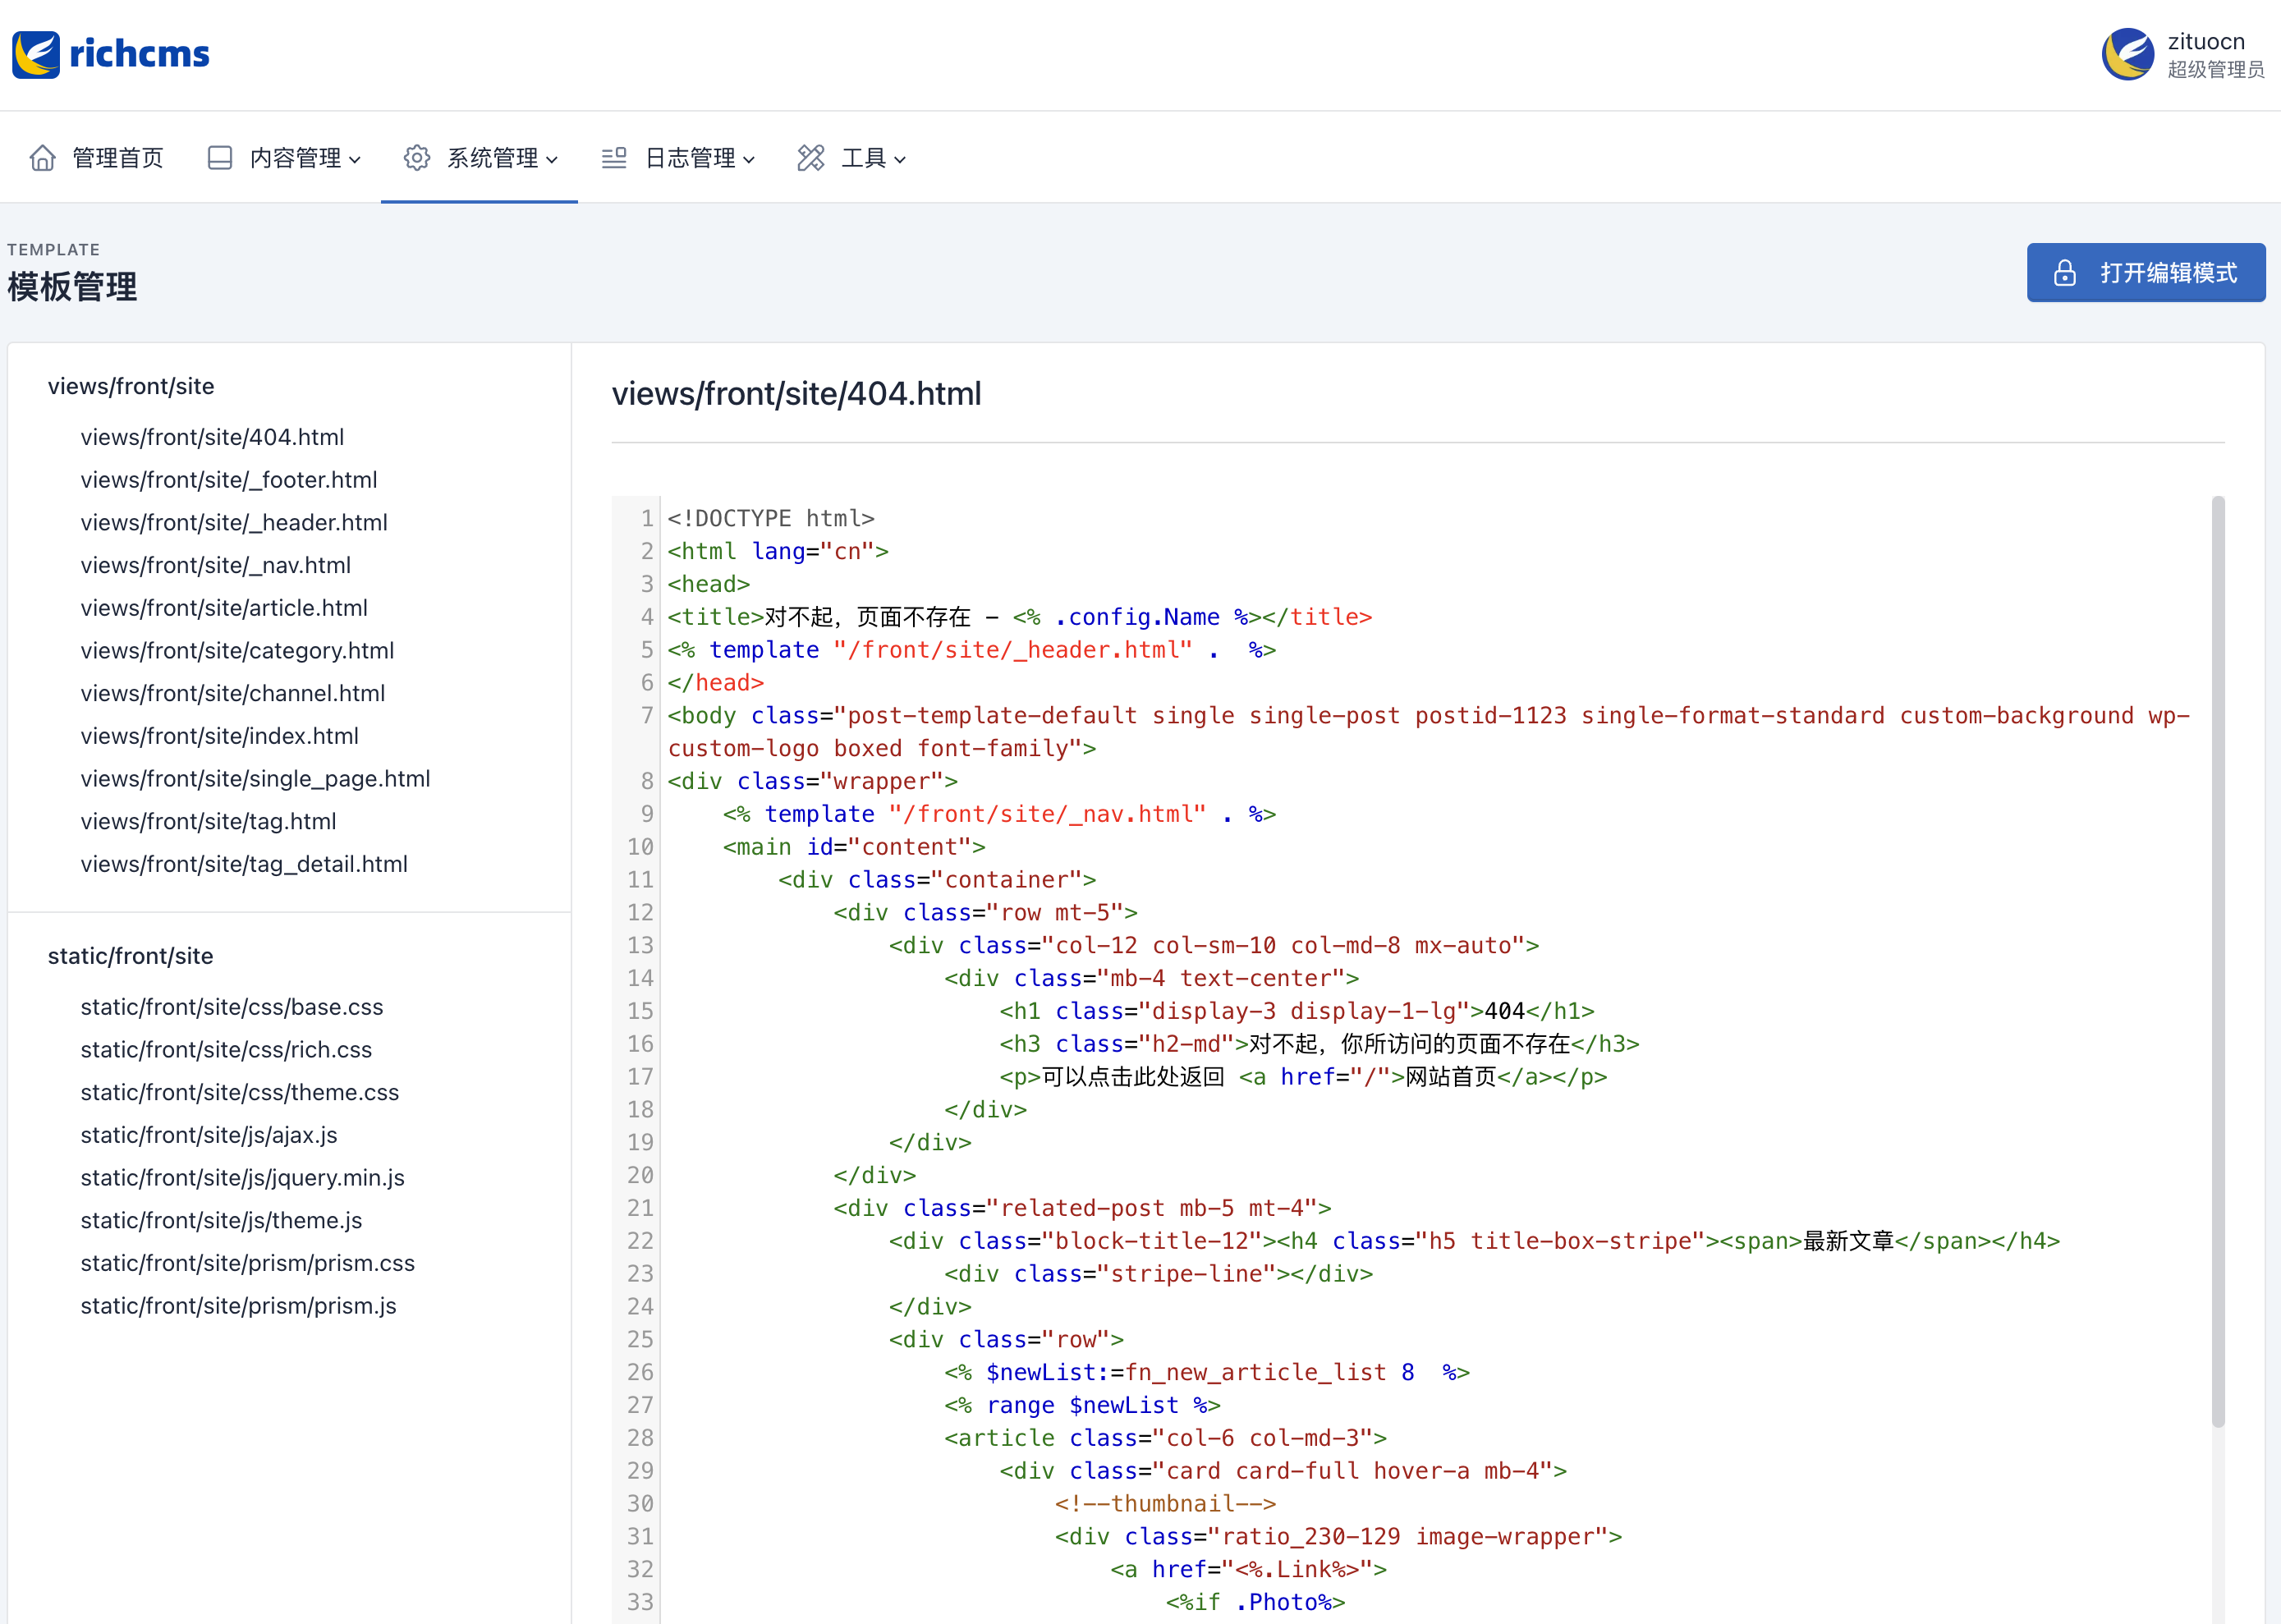Open the 系统管理 menu
Image resolution: width=2281 pixels, height=1624 pixels.
point(481,158)
